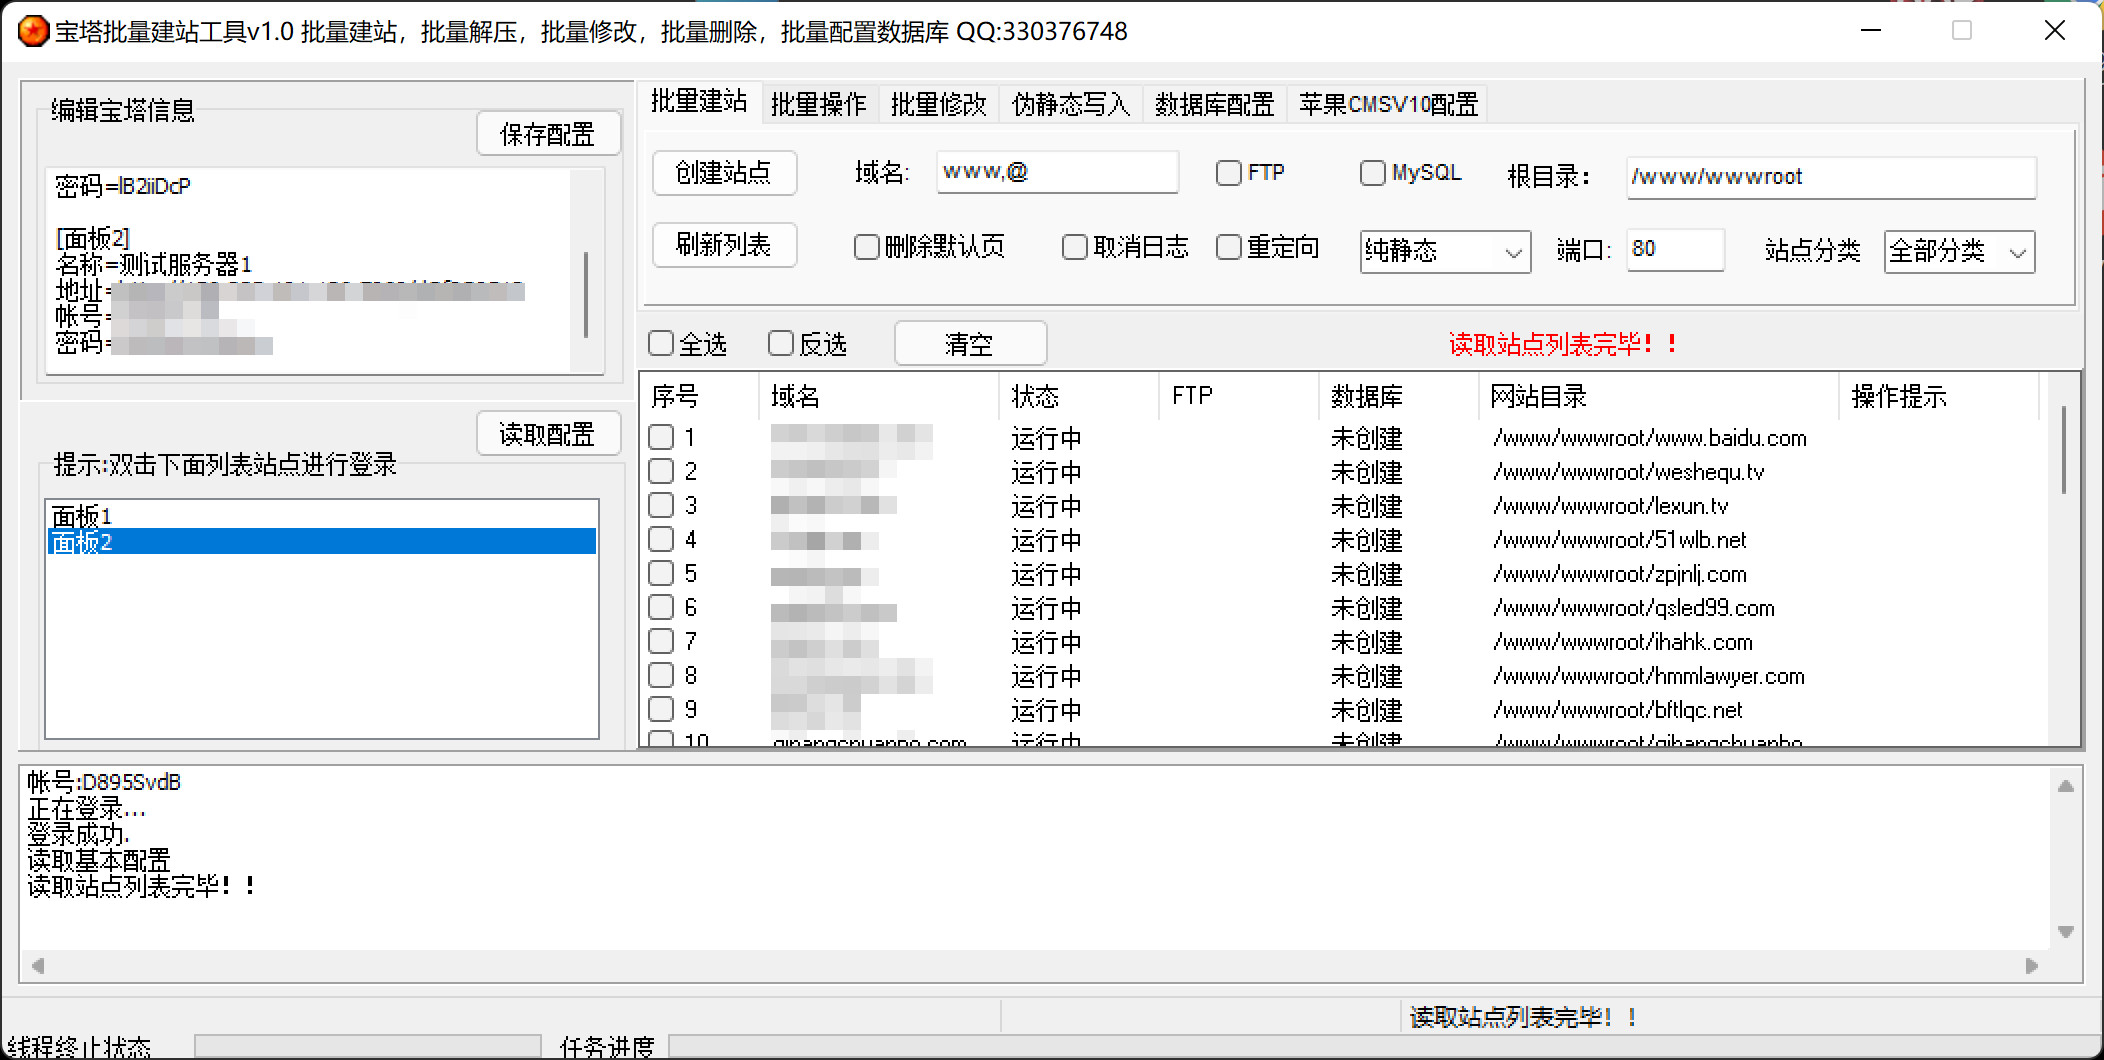The height and width of the screenshot is (1060, 2104).
Task: Tick the 重定向 checkbox
Action: click(x=1229, y=247)
